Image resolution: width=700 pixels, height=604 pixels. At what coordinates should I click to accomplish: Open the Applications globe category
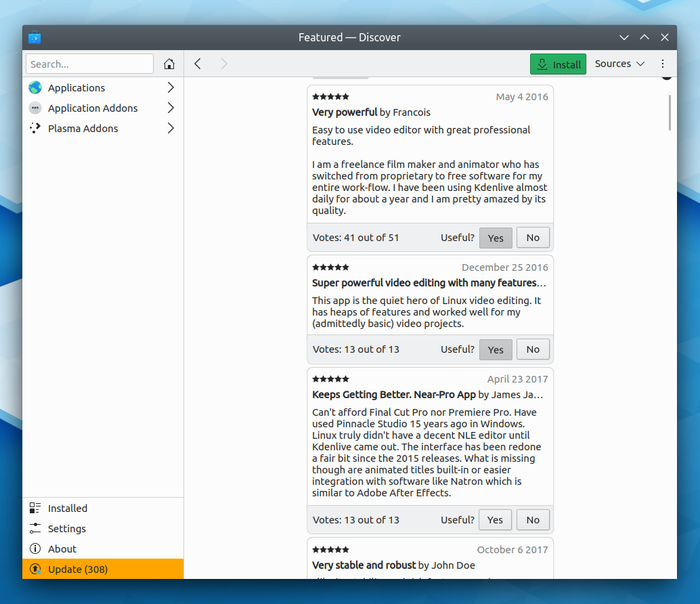coord(35,87)
